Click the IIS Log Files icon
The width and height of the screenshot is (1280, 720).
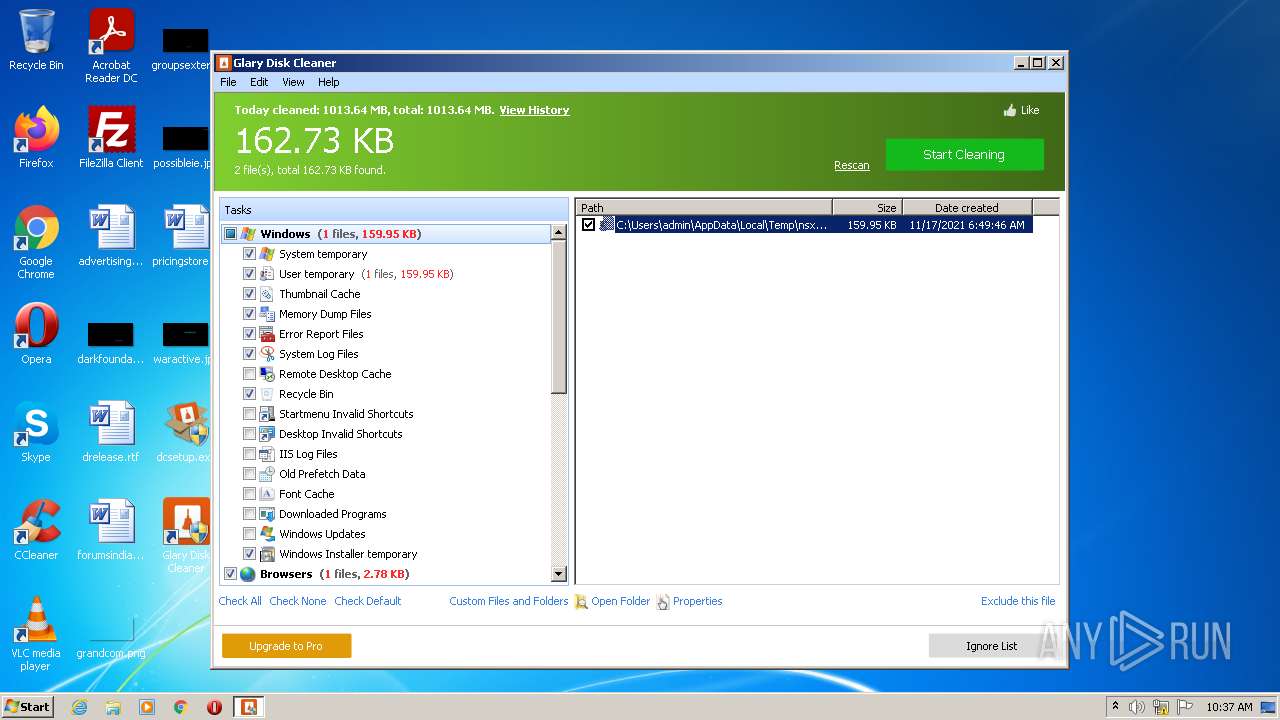pos(267,454)
